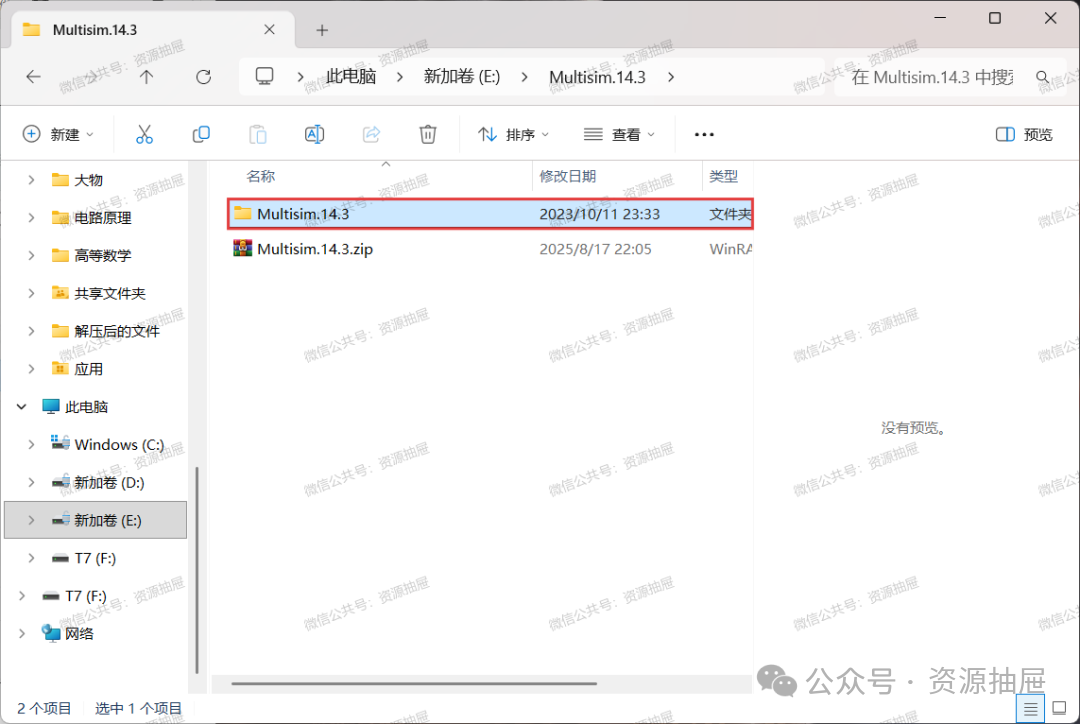Sort by the 修改日期 column header
The width and height of the screenshot is (1080, 724).
point(568,176)
